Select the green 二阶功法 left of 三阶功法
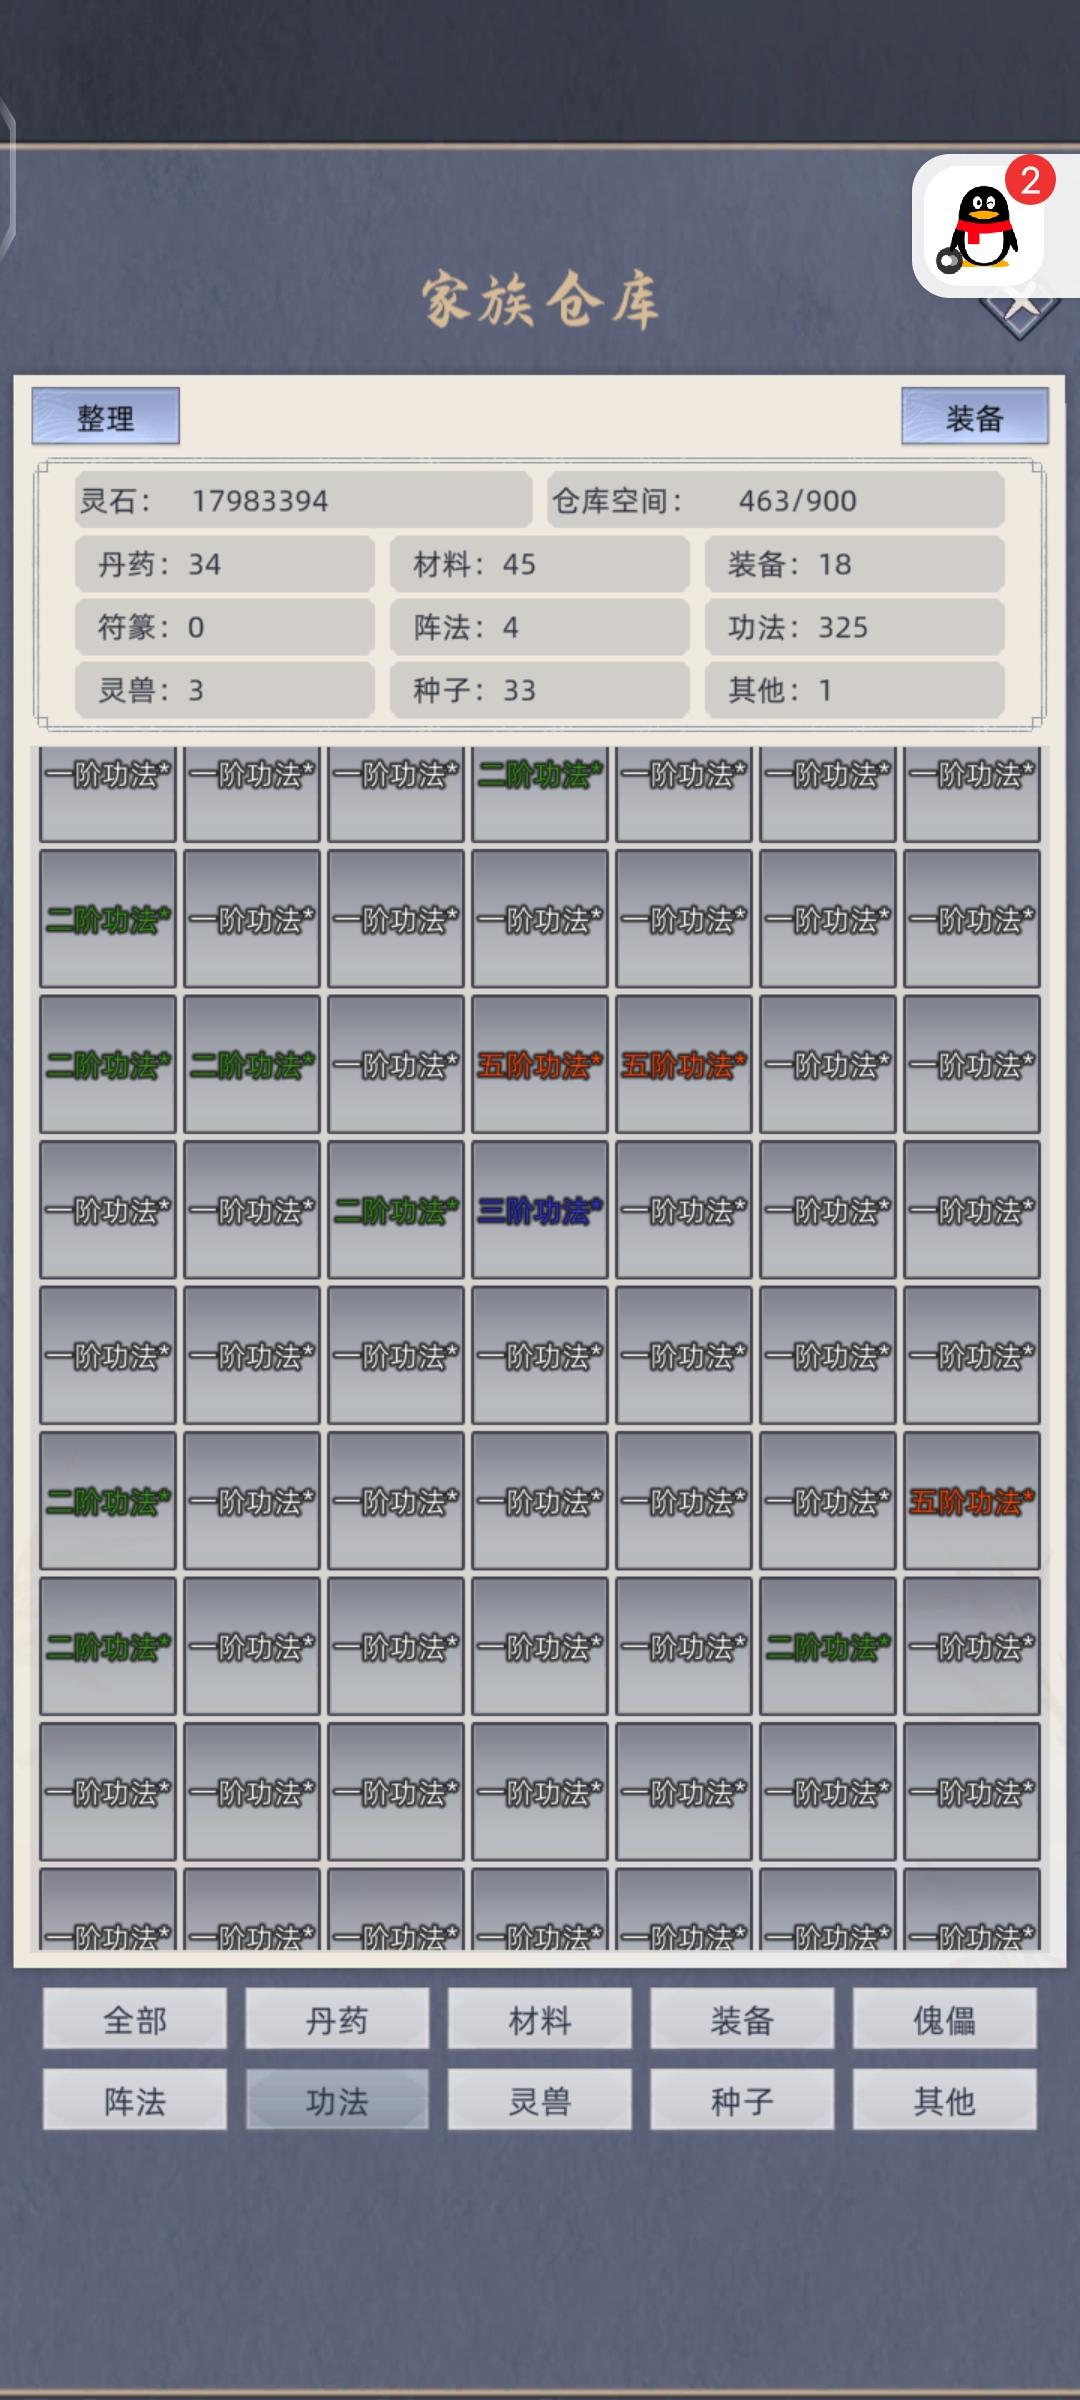The width and height of the screenshot is (1080, 2400). pyautogui.click(x=396, y=1210)
